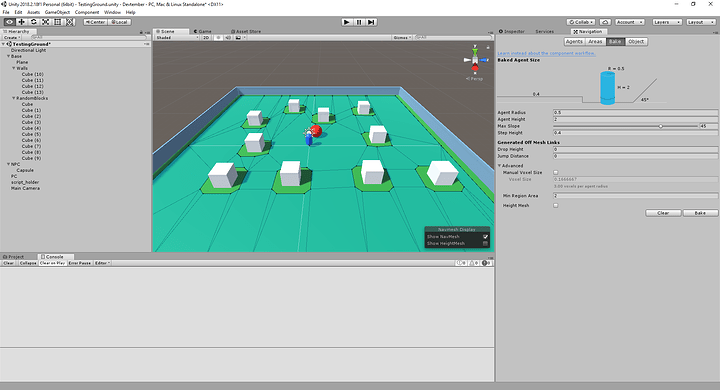Open the Layers dropdown
The width and height of the screenshot is (720, 390).
pyautogui.click(x=667, y=22)
